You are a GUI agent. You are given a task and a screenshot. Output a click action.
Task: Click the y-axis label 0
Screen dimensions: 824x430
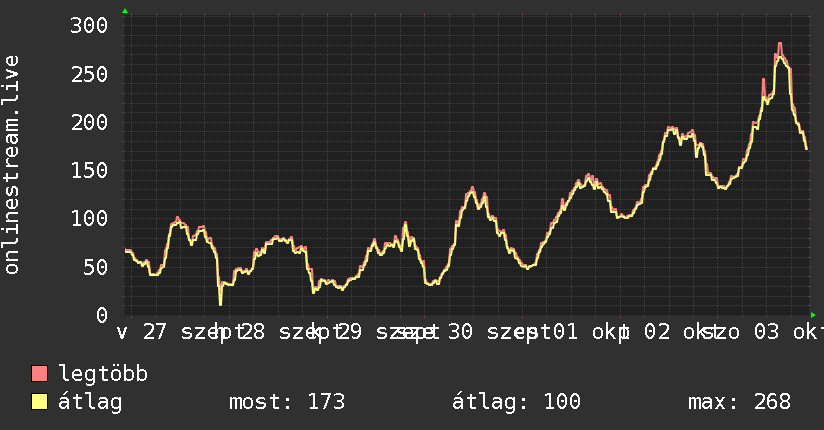coord(102,315)
